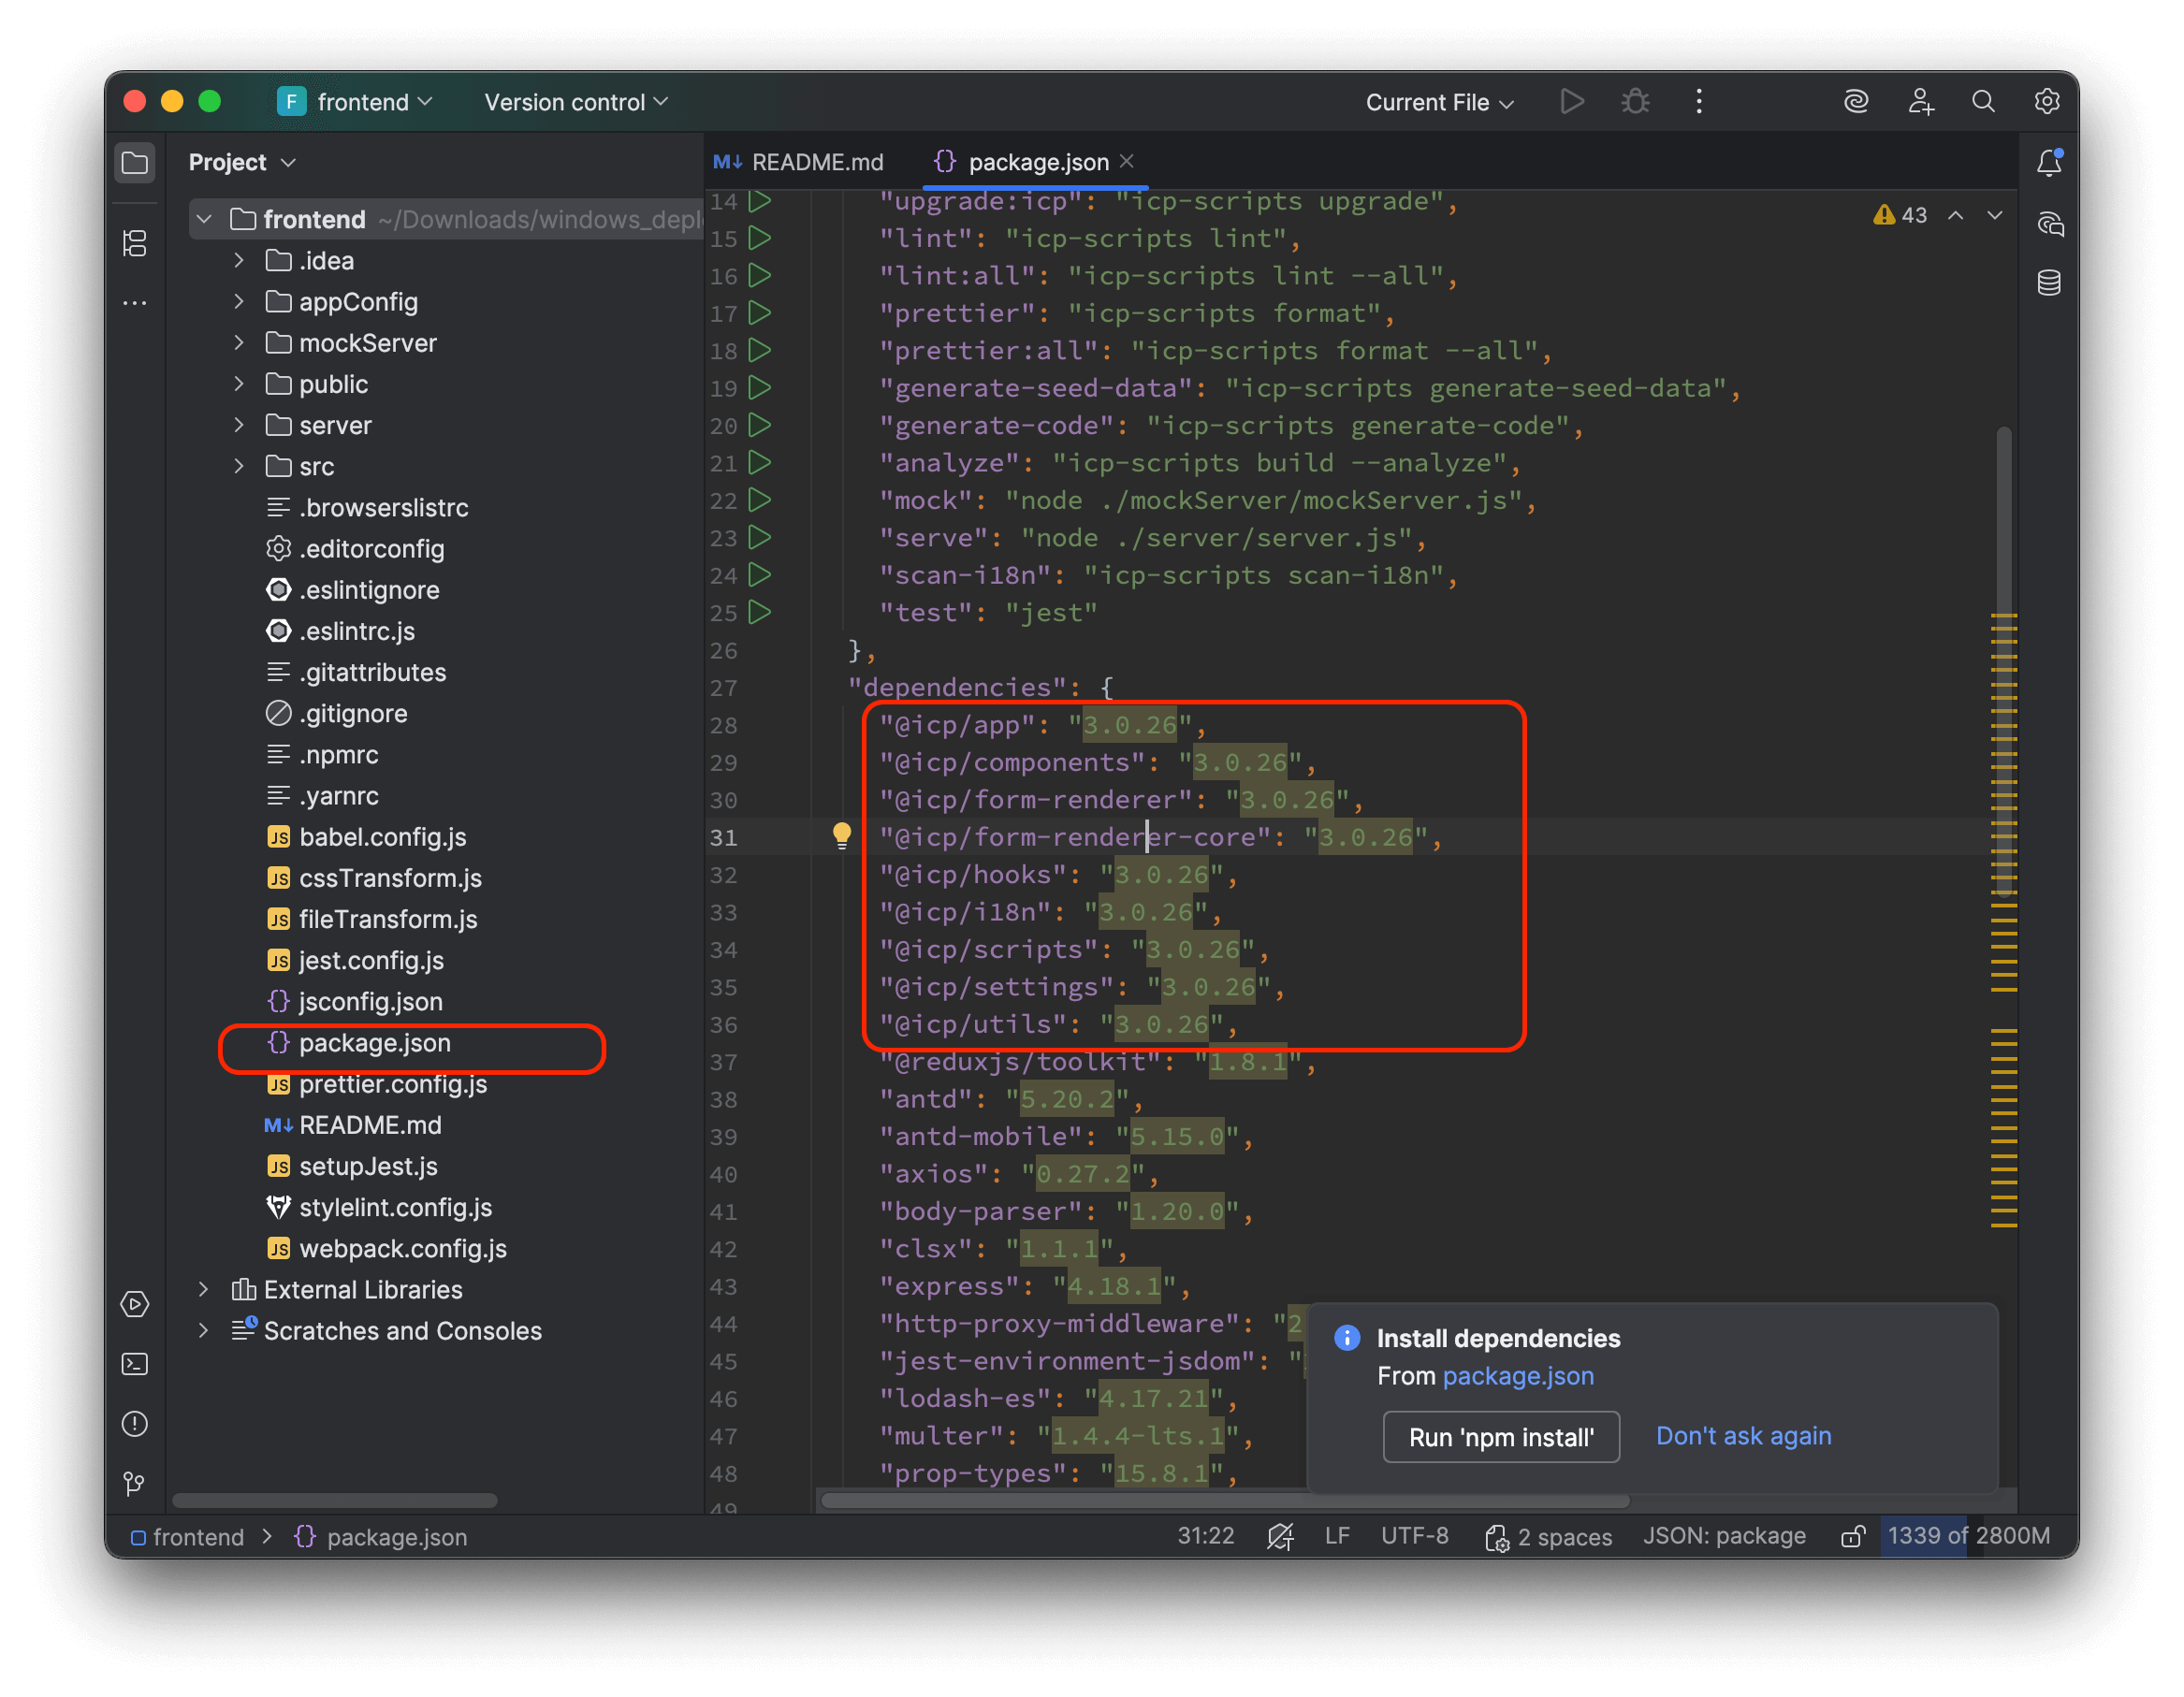The image size is (2184, 1697).
Task: Run the 'lint' script gutter arrow on line 15
Action: click(760, 238)
